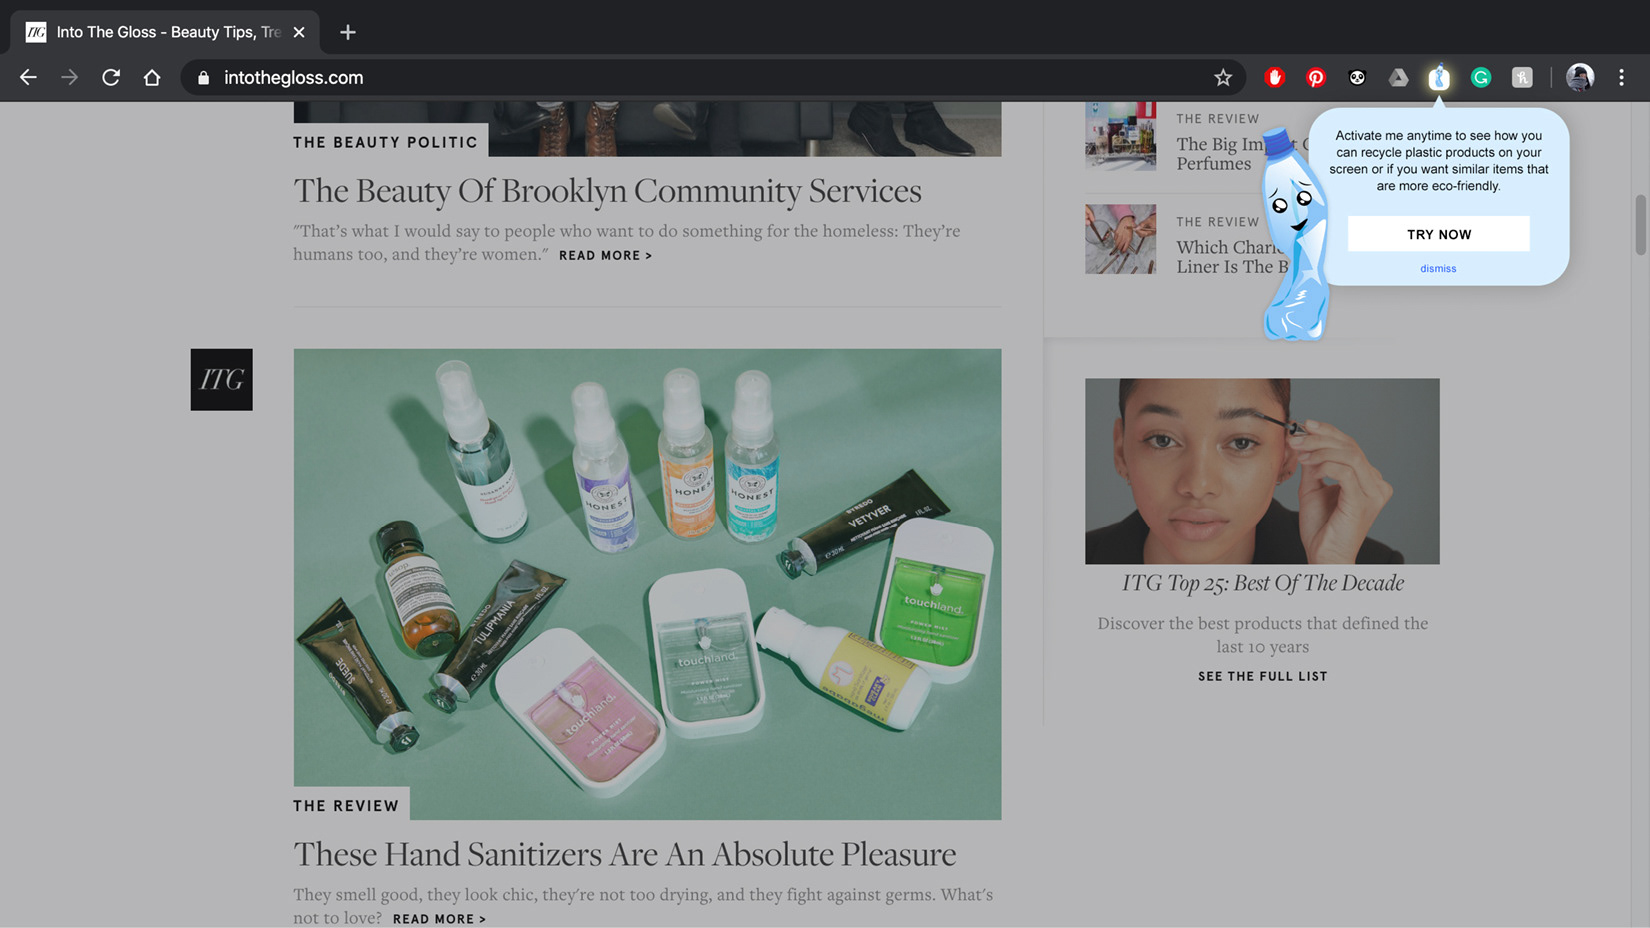Click the browser forward arrow
The width and height of the screenshot is (1650, 928).
coord(69,77)
